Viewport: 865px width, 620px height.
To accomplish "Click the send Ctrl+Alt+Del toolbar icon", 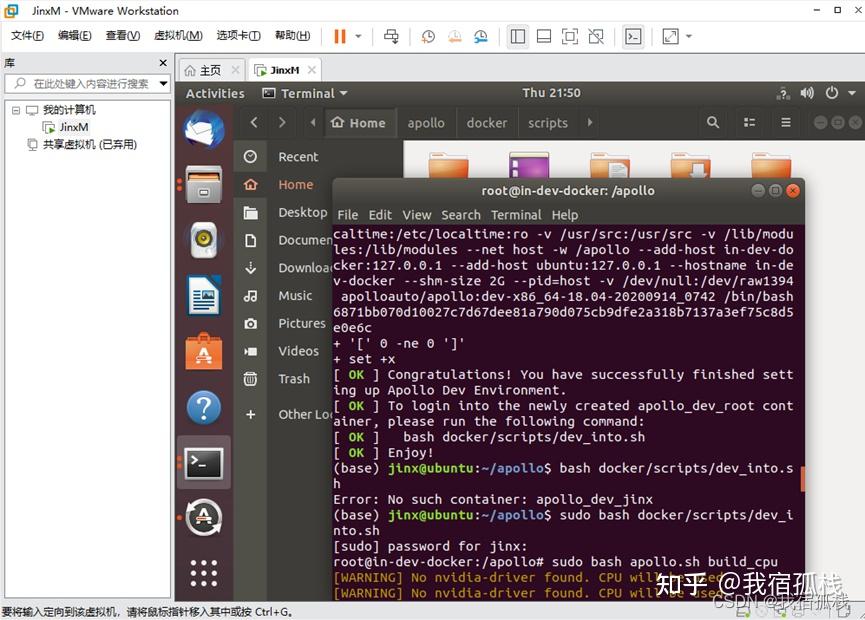I will (x=391, y=36).
